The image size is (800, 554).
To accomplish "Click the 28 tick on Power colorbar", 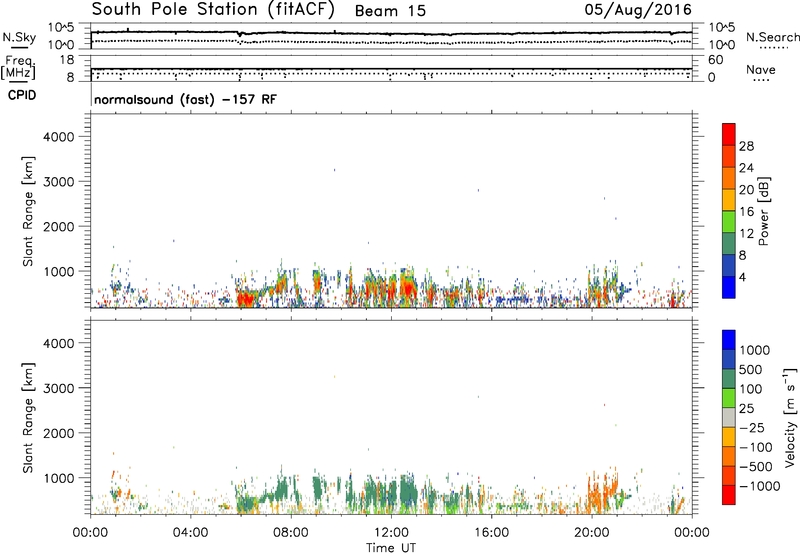I will (746, 146).
